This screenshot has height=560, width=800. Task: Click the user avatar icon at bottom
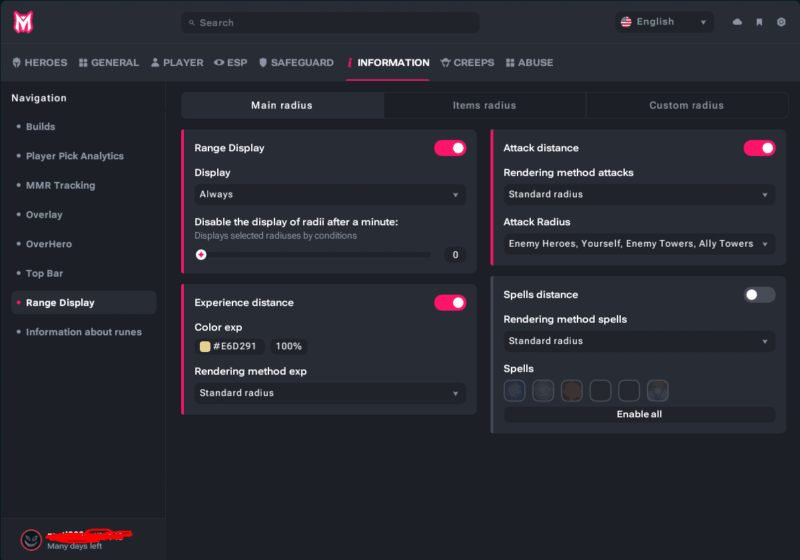click(x=31, y=540)
